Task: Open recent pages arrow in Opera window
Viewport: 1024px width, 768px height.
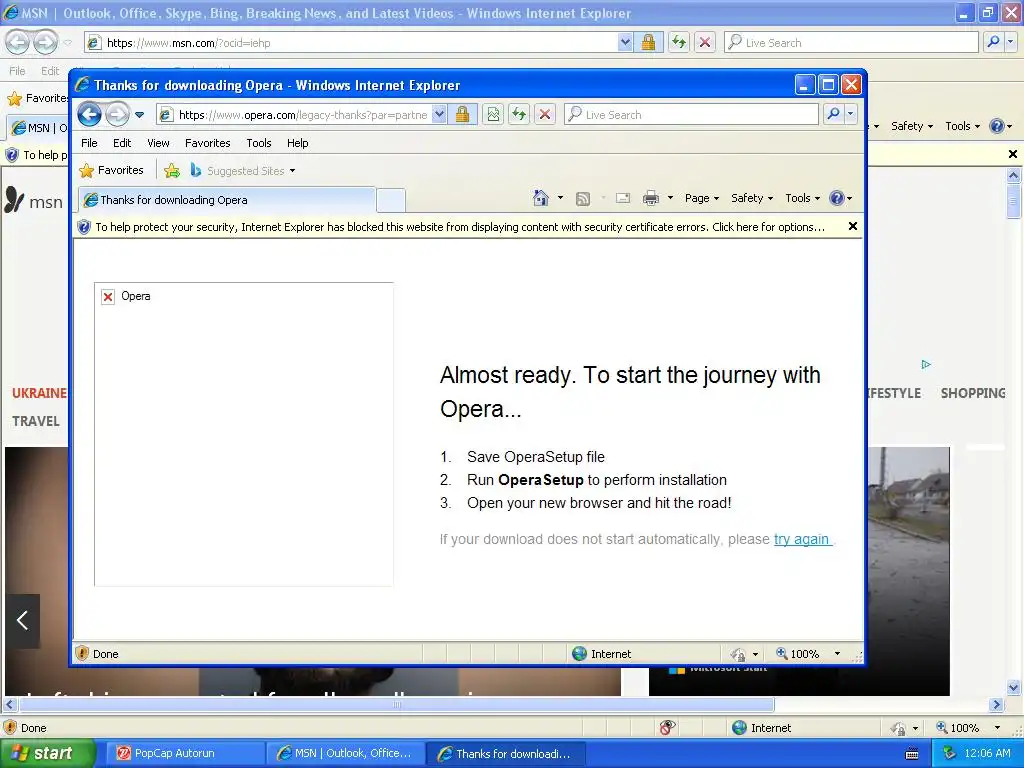Action: (139, 115)
